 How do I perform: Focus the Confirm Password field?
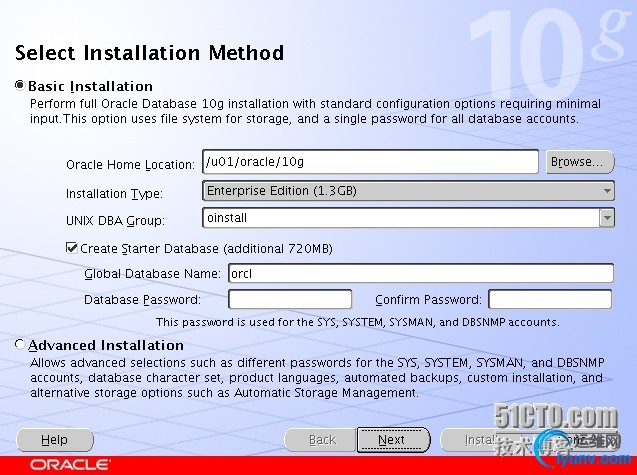tap(550, 299)
